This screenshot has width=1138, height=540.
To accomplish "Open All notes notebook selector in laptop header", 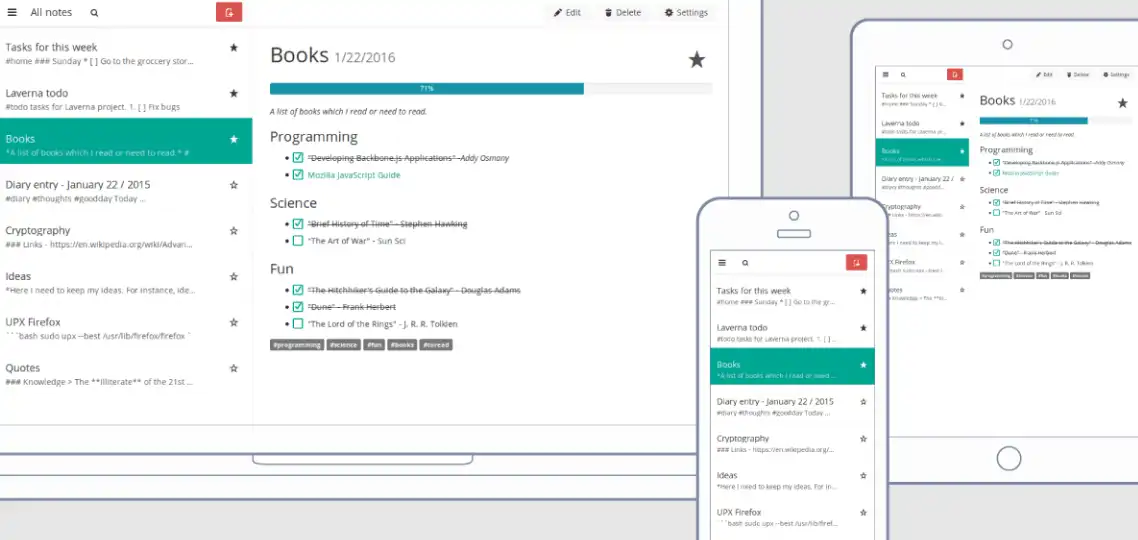I will [x=51, y=12].
